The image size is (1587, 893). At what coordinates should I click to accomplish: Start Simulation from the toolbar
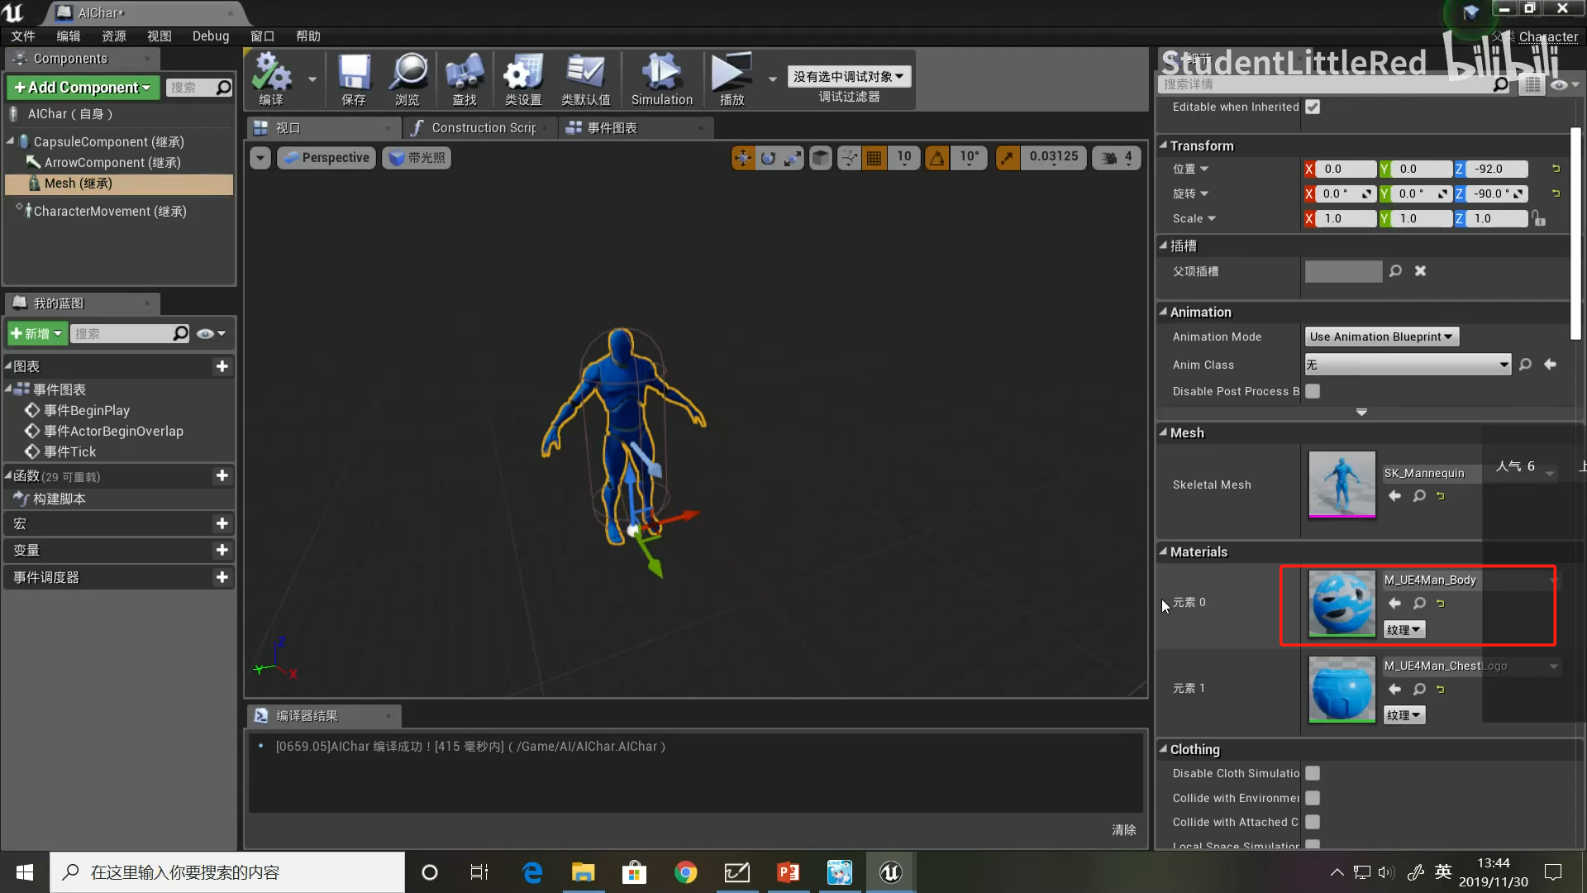[x=661, y=79]
